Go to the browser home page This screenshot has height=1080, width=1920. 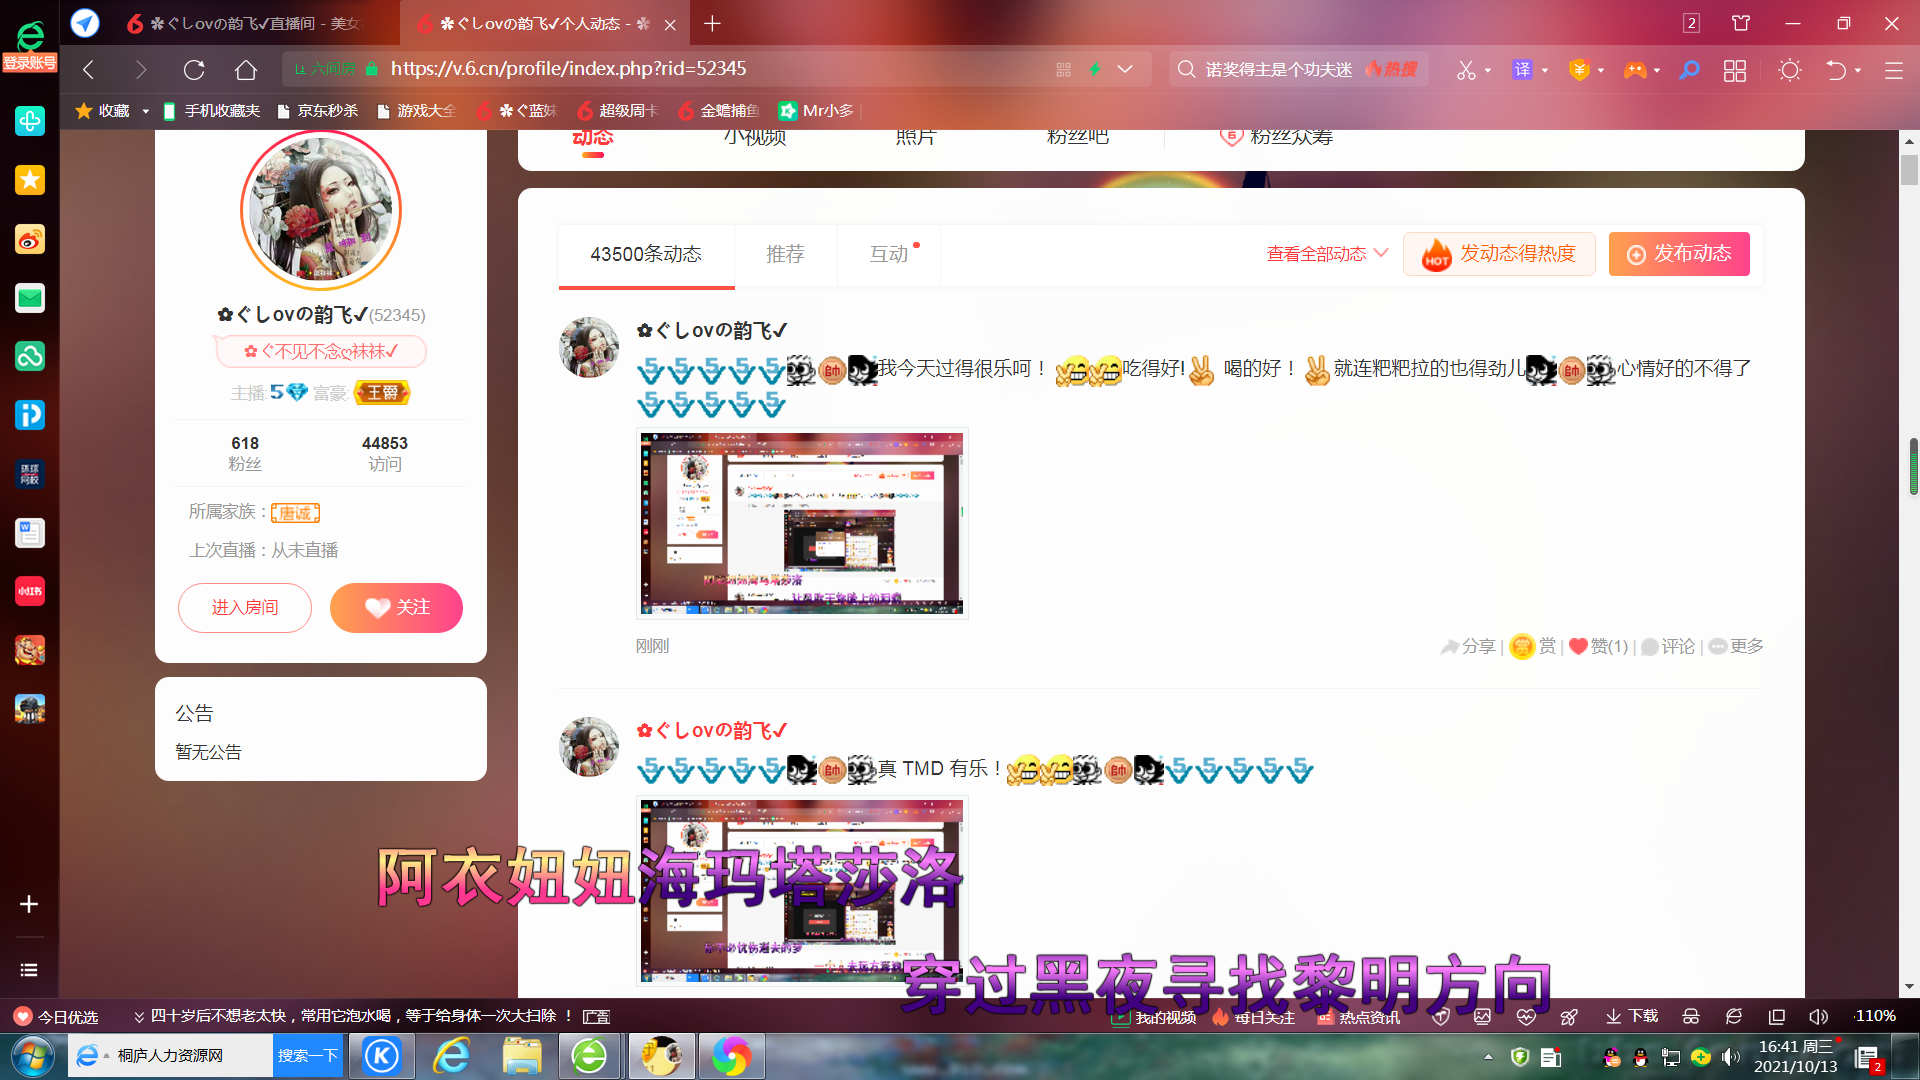246,69
